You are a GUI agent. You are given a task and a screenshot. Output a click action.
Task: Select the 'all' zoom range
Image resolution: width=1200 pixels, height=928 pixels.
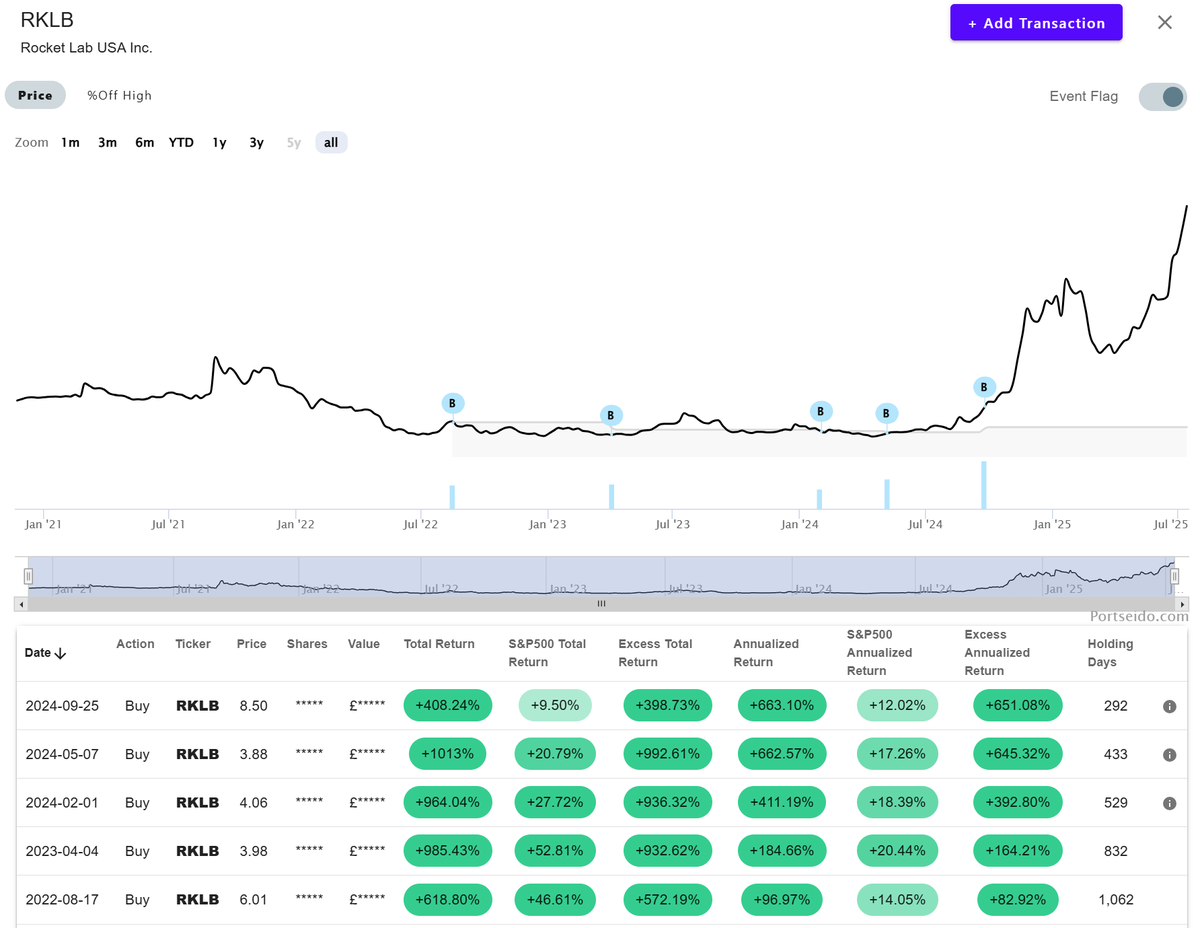[331, 142]
